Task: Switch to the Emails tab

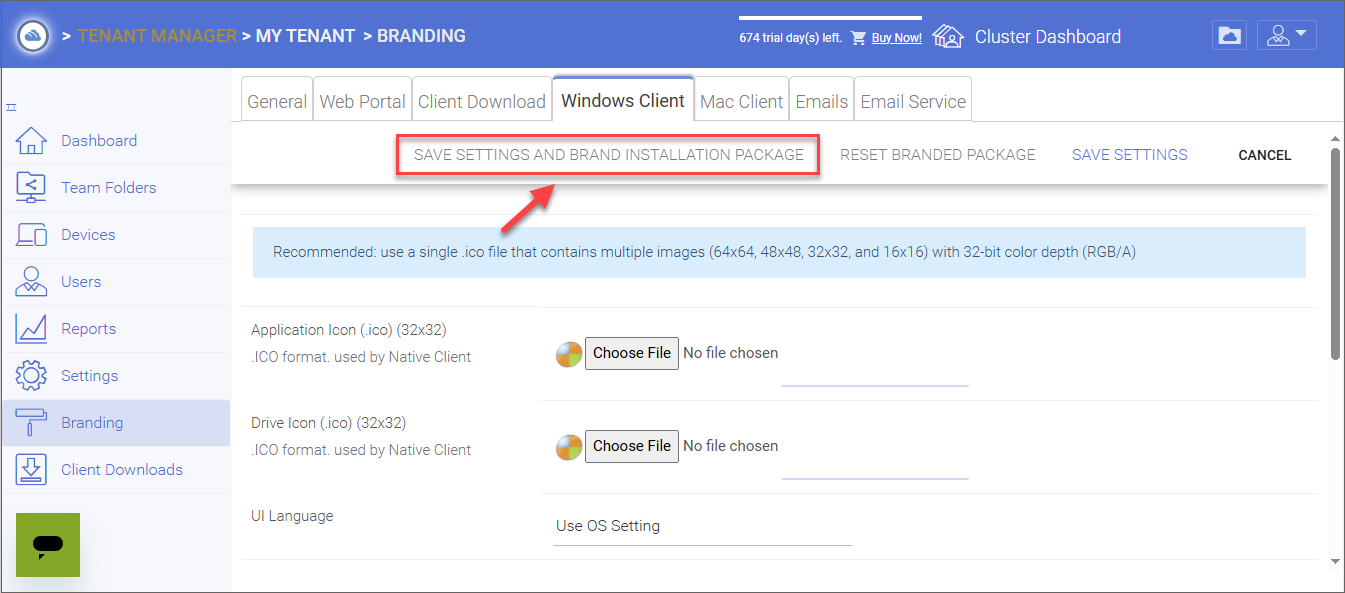Action: click(822, 101)
